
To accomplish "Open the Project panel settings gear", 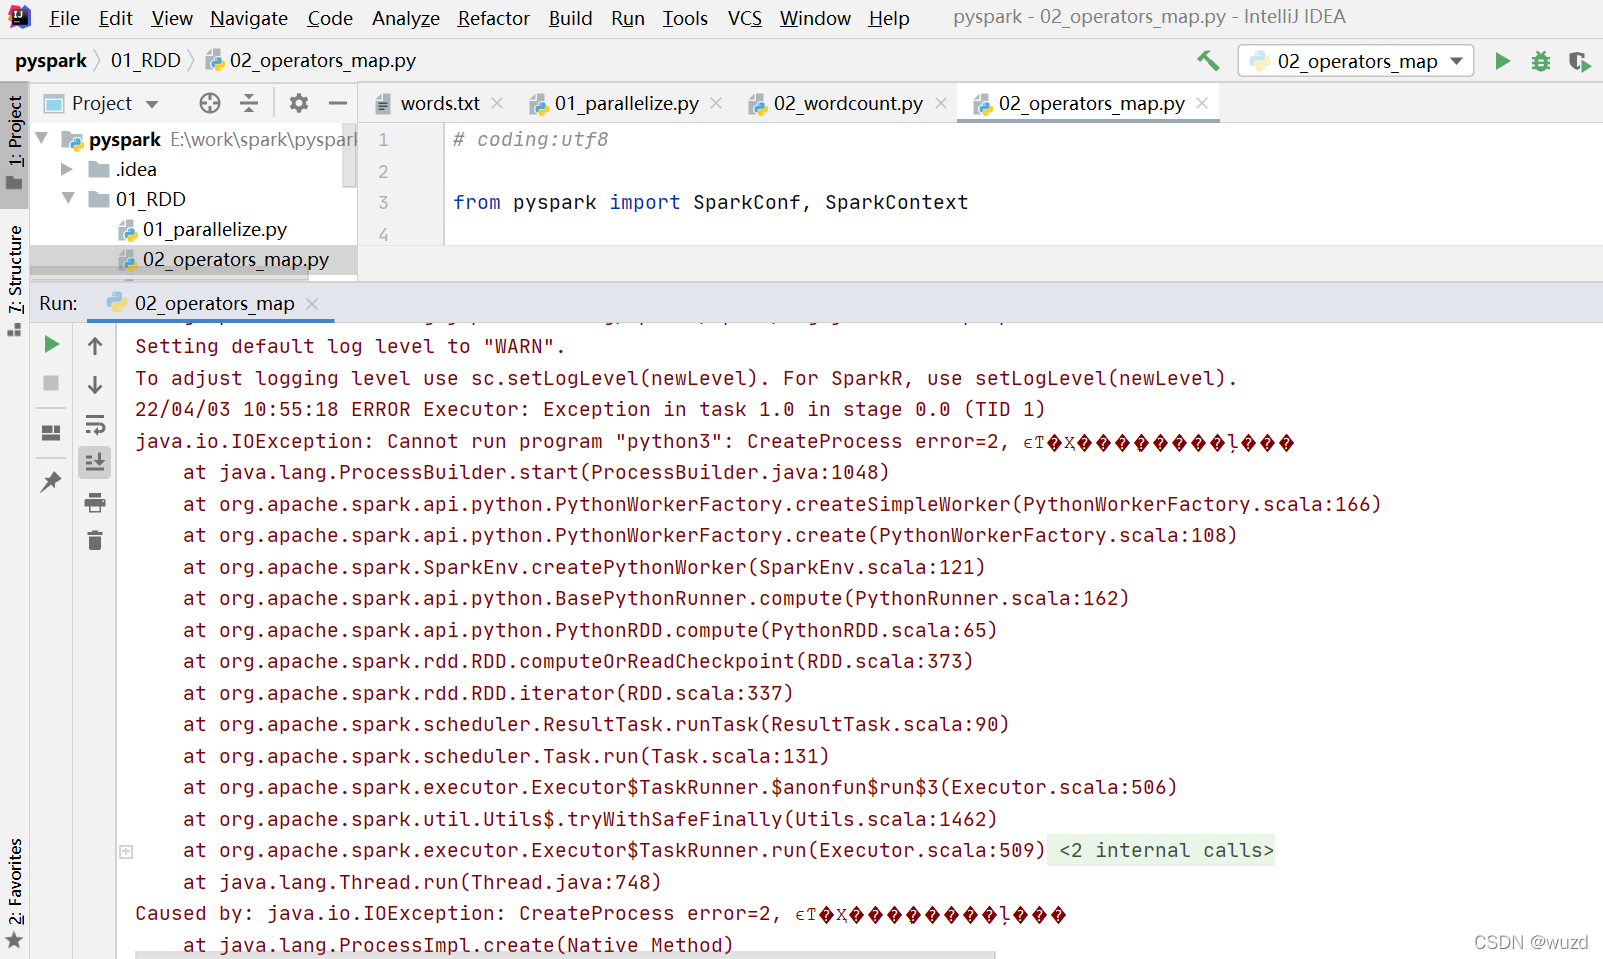I will point(298,102).
